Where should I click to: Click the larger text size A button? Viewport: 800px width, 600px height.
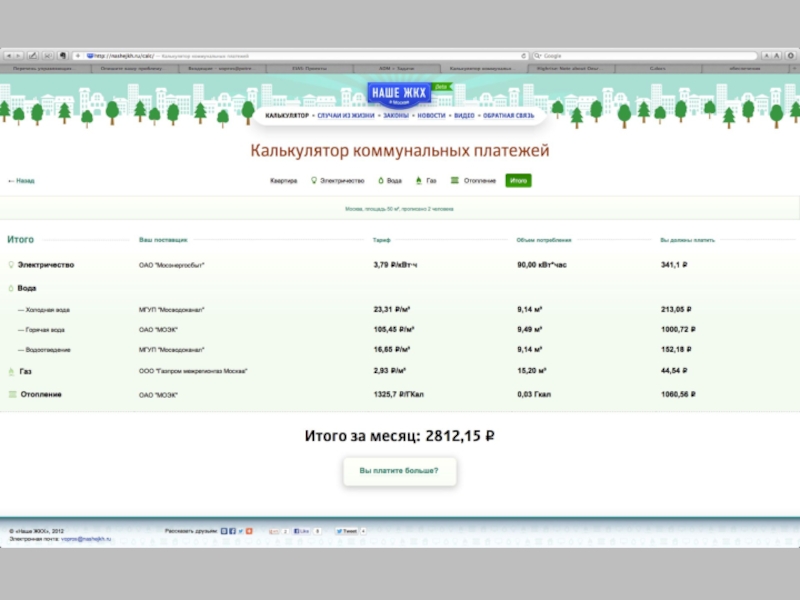(777, 56)
